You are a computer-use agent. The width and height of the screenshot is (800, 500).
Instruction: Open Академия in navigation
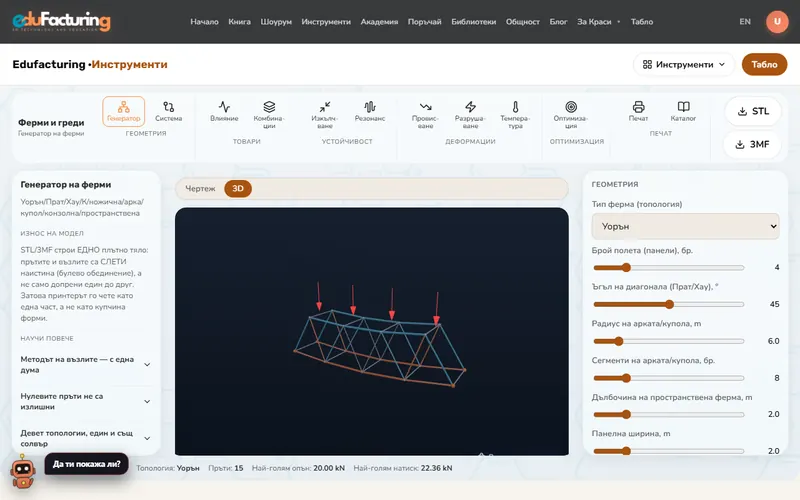379,21
